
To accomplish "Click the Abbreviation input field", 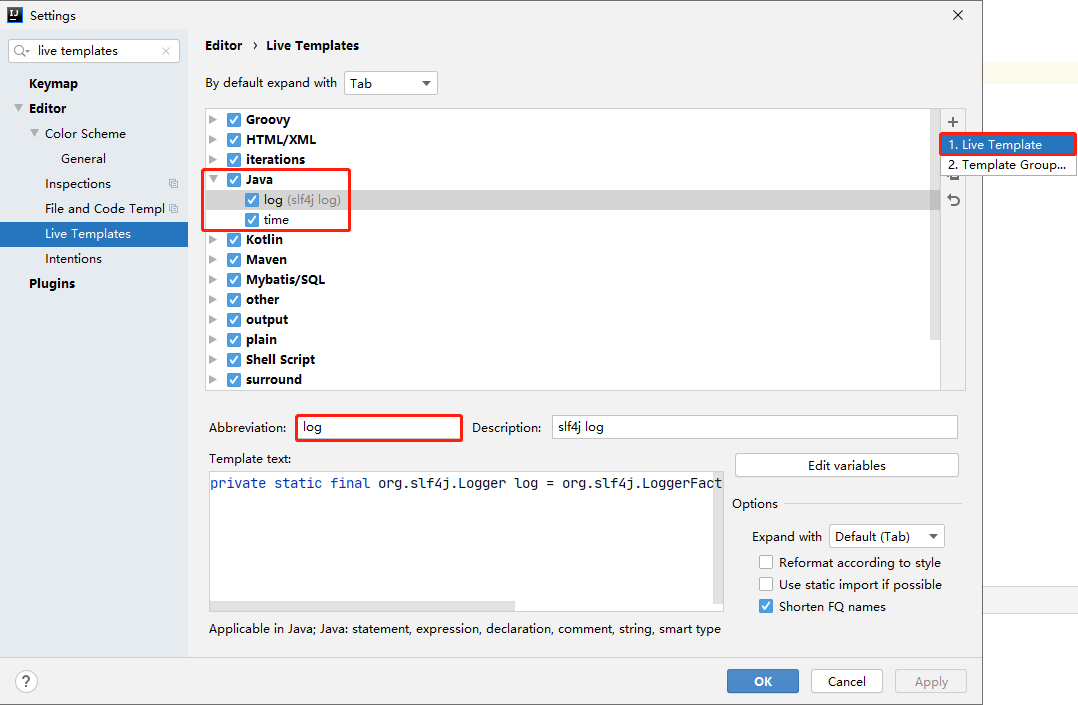I will click(x=379, y=427).
